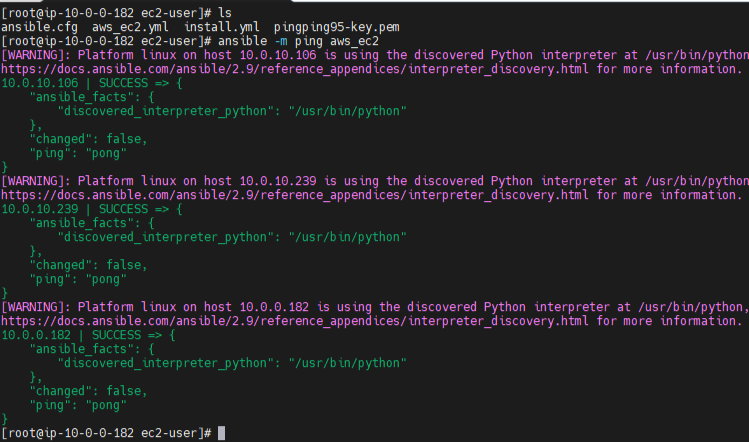Viewport: 749px width, 442px height.
Task: Click the [WARNING] text for host 10.0.0.182
Action: tap(36, 307)
